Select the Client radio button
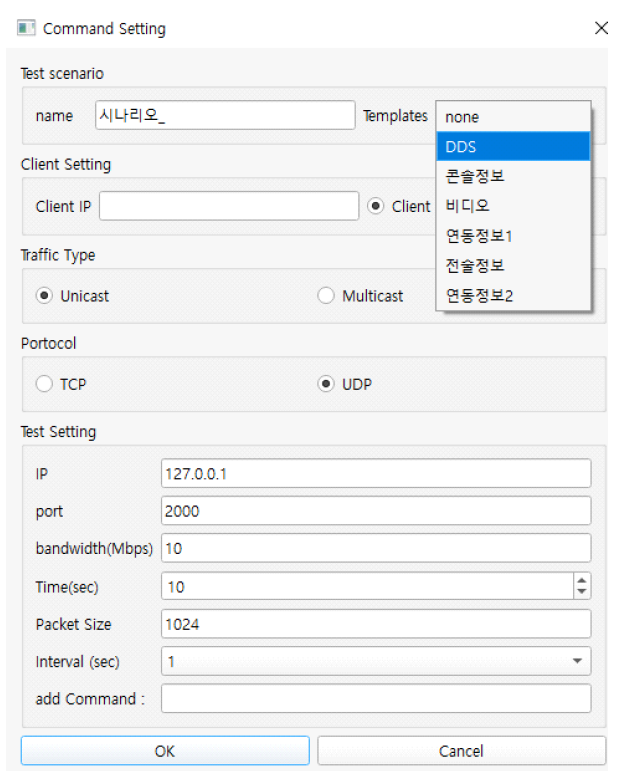Viewport: 618px width, 780px height. [376, 206]
